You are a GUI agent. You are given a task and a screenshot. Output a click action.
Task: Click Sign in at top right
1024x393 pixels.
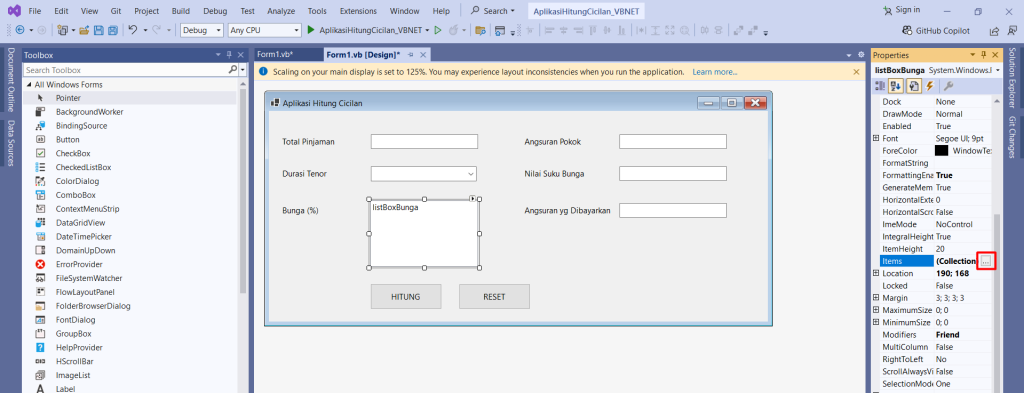(901, 10)
